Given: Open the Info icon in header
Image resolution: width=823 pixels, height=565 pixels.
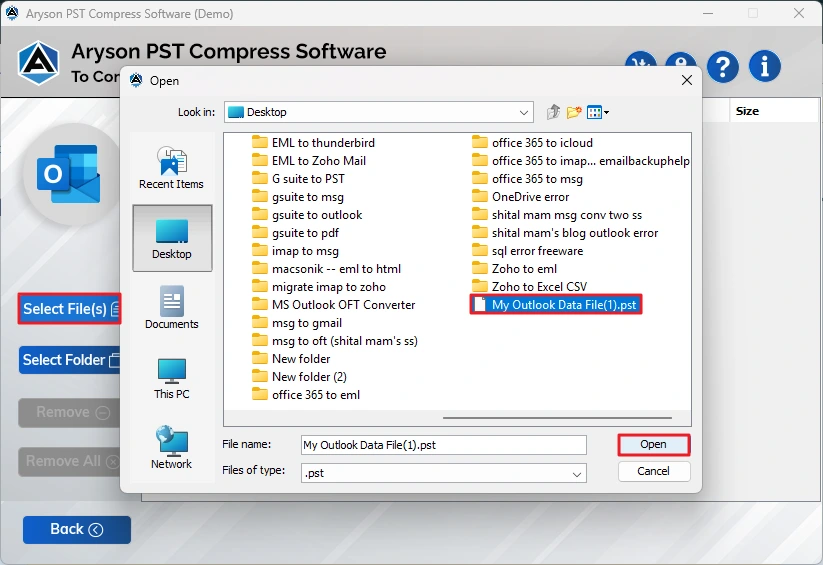Looking at the screenshot, I should point(764,67).
